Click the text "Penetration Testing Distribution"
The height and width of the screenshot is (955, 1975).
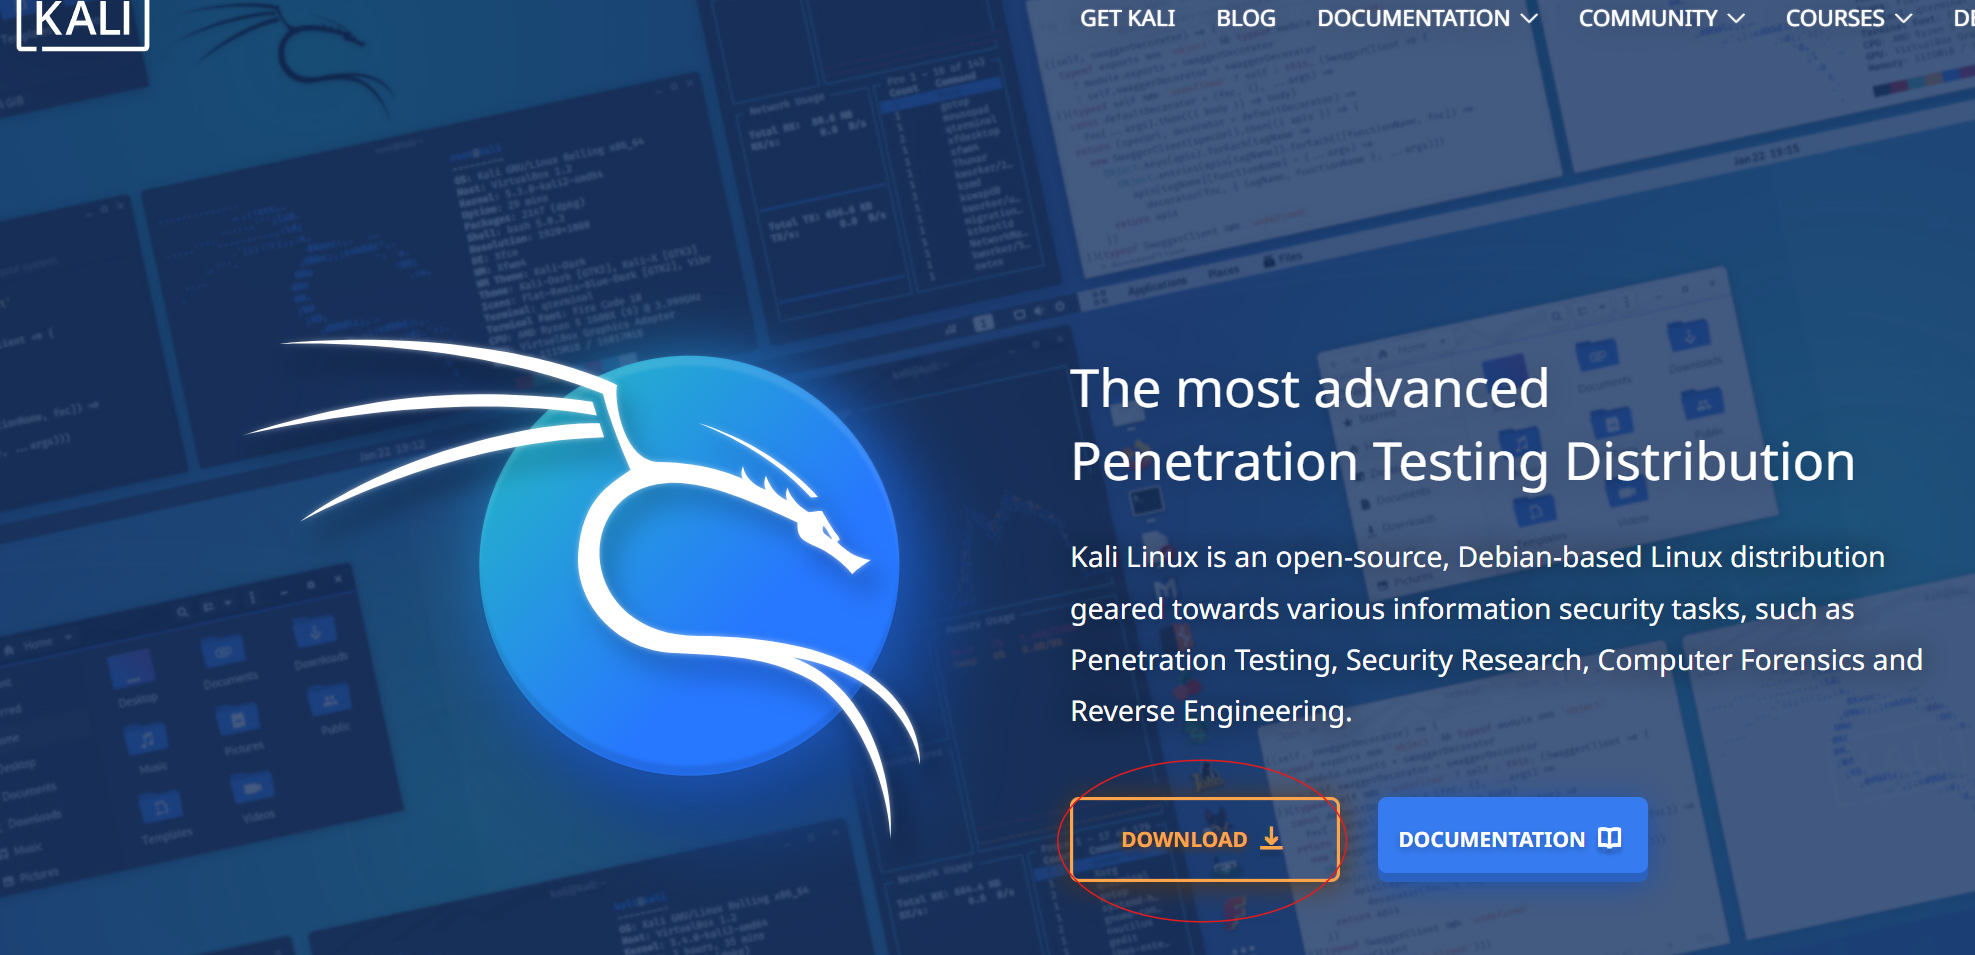[1463, 462]
